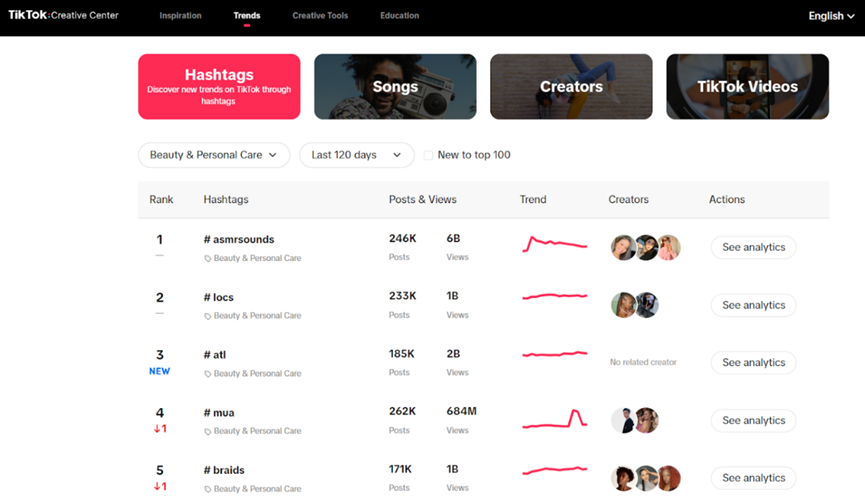This screenshot has height=503, width=865.
Task: Click the asmrsounds trend sparkline chart
Action: pos(554,243)
